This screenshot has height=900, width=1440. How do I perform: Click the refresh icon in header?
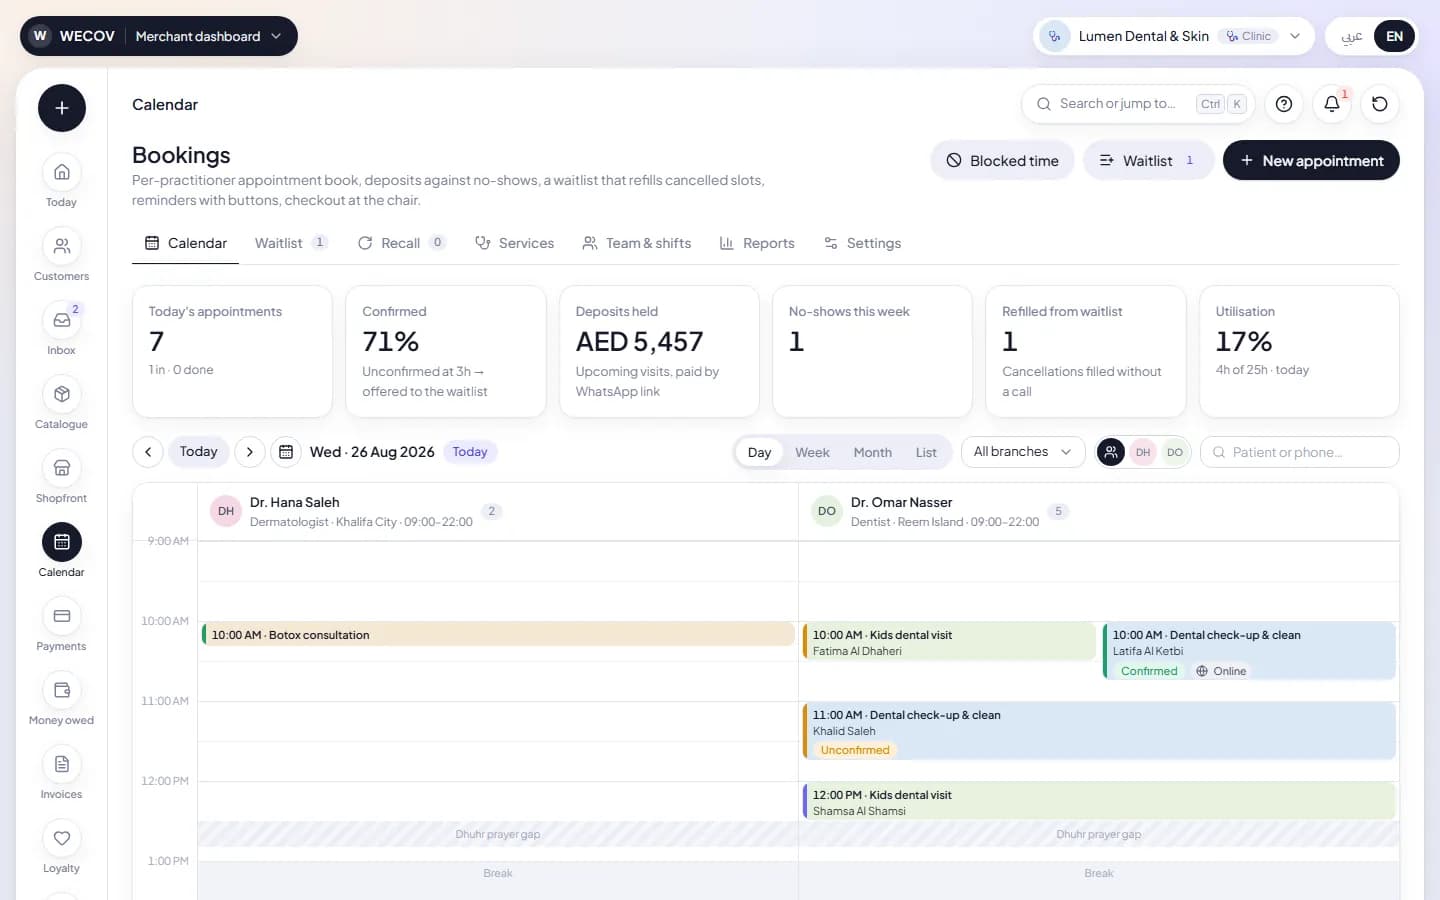pos(1380,104)
